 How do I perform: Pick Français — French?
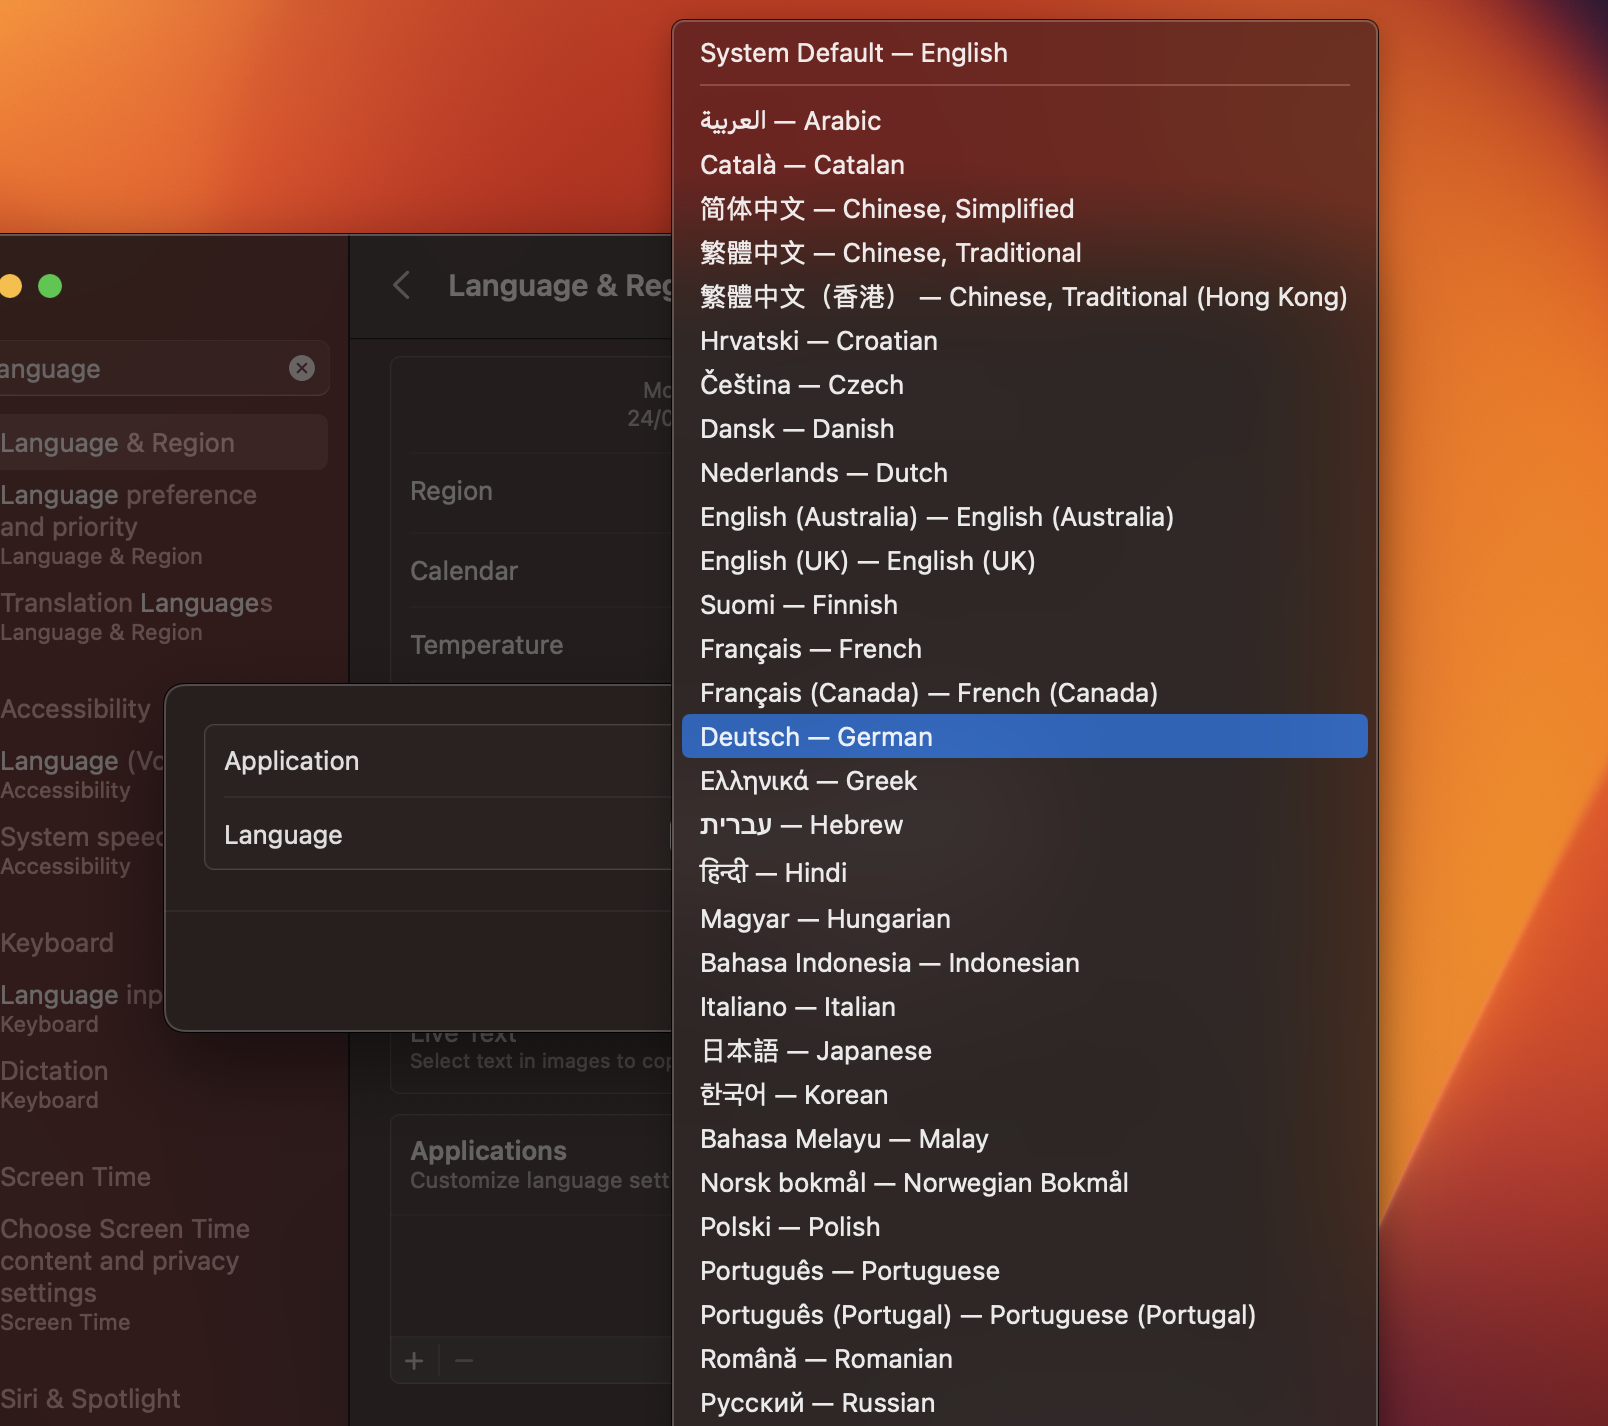tap(1024, 649)
